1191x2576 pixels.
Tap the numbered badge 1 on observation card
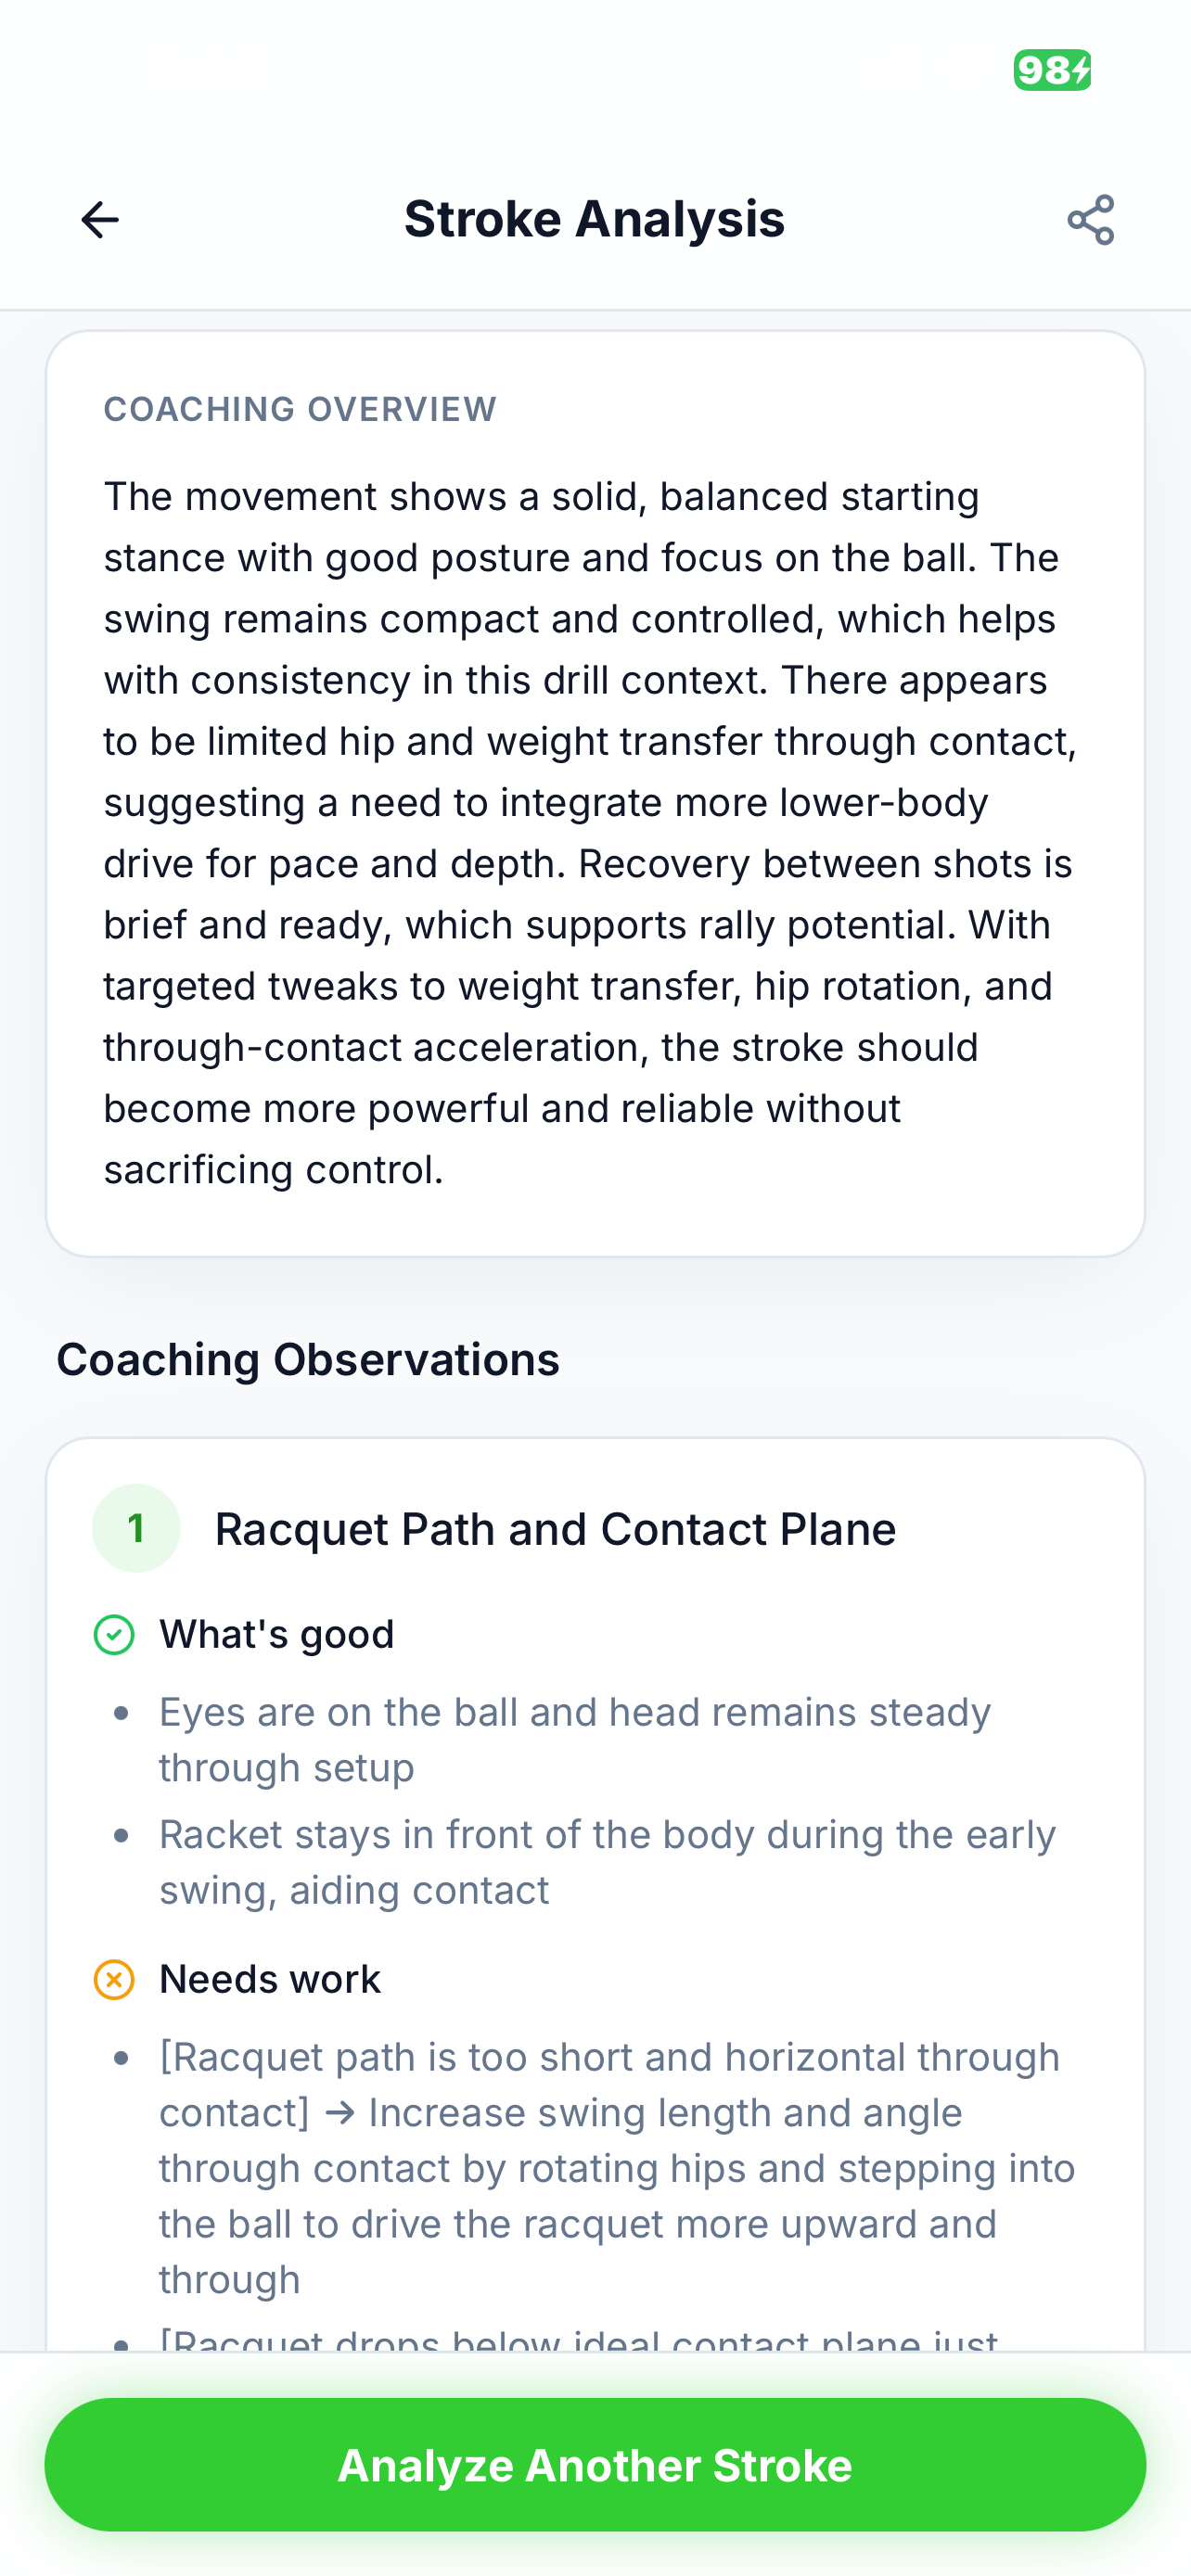pos(136,1527)
